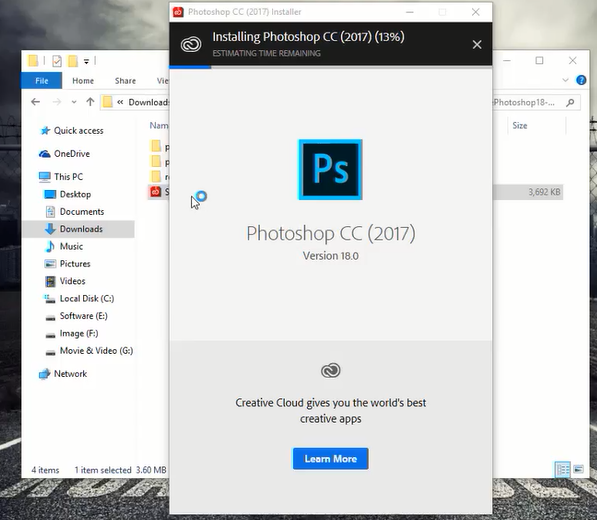Maximize the File Explorer window
This screenshot has height=520, width=597.
click(x=539, y=61)
